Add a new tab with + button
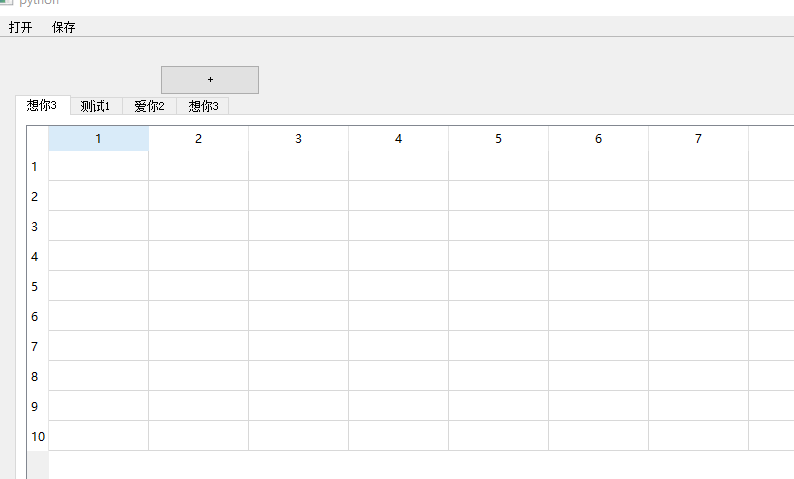Screen dimensions: 794x479 210,79
